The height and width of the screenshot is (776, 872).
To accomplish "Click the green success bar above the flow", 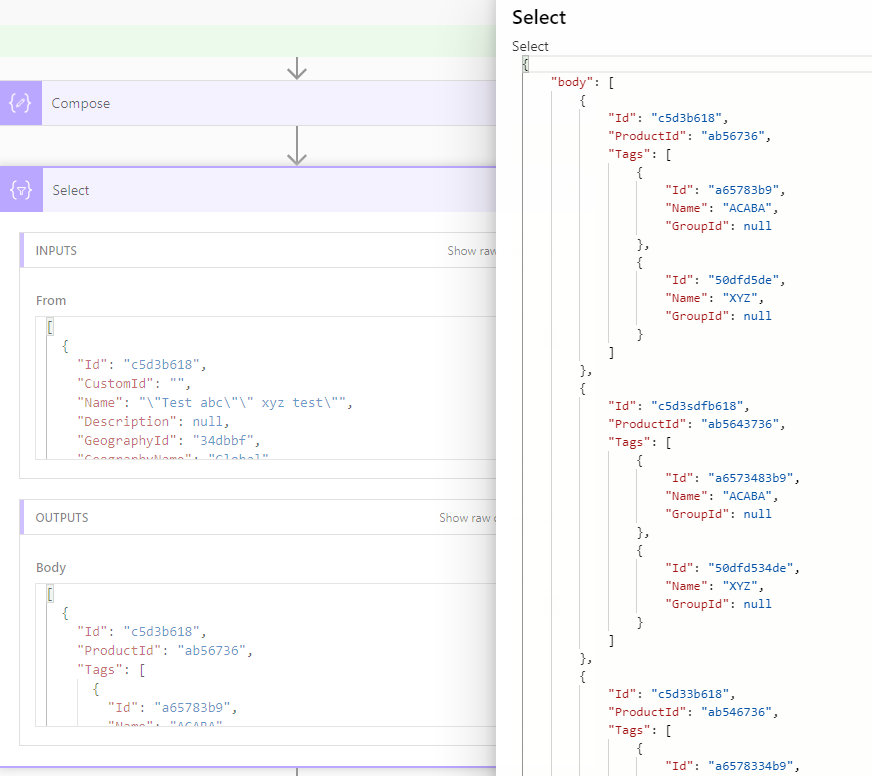I will coord(250,40).
